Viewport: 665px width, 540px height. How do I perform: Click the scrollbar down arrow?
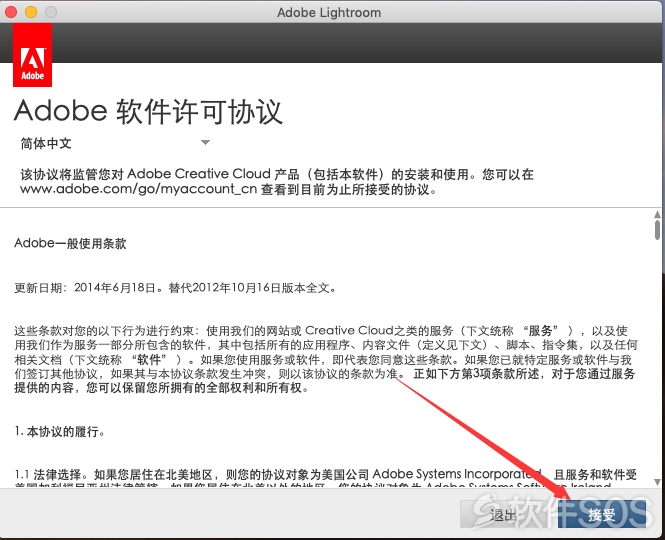[657, 482]
